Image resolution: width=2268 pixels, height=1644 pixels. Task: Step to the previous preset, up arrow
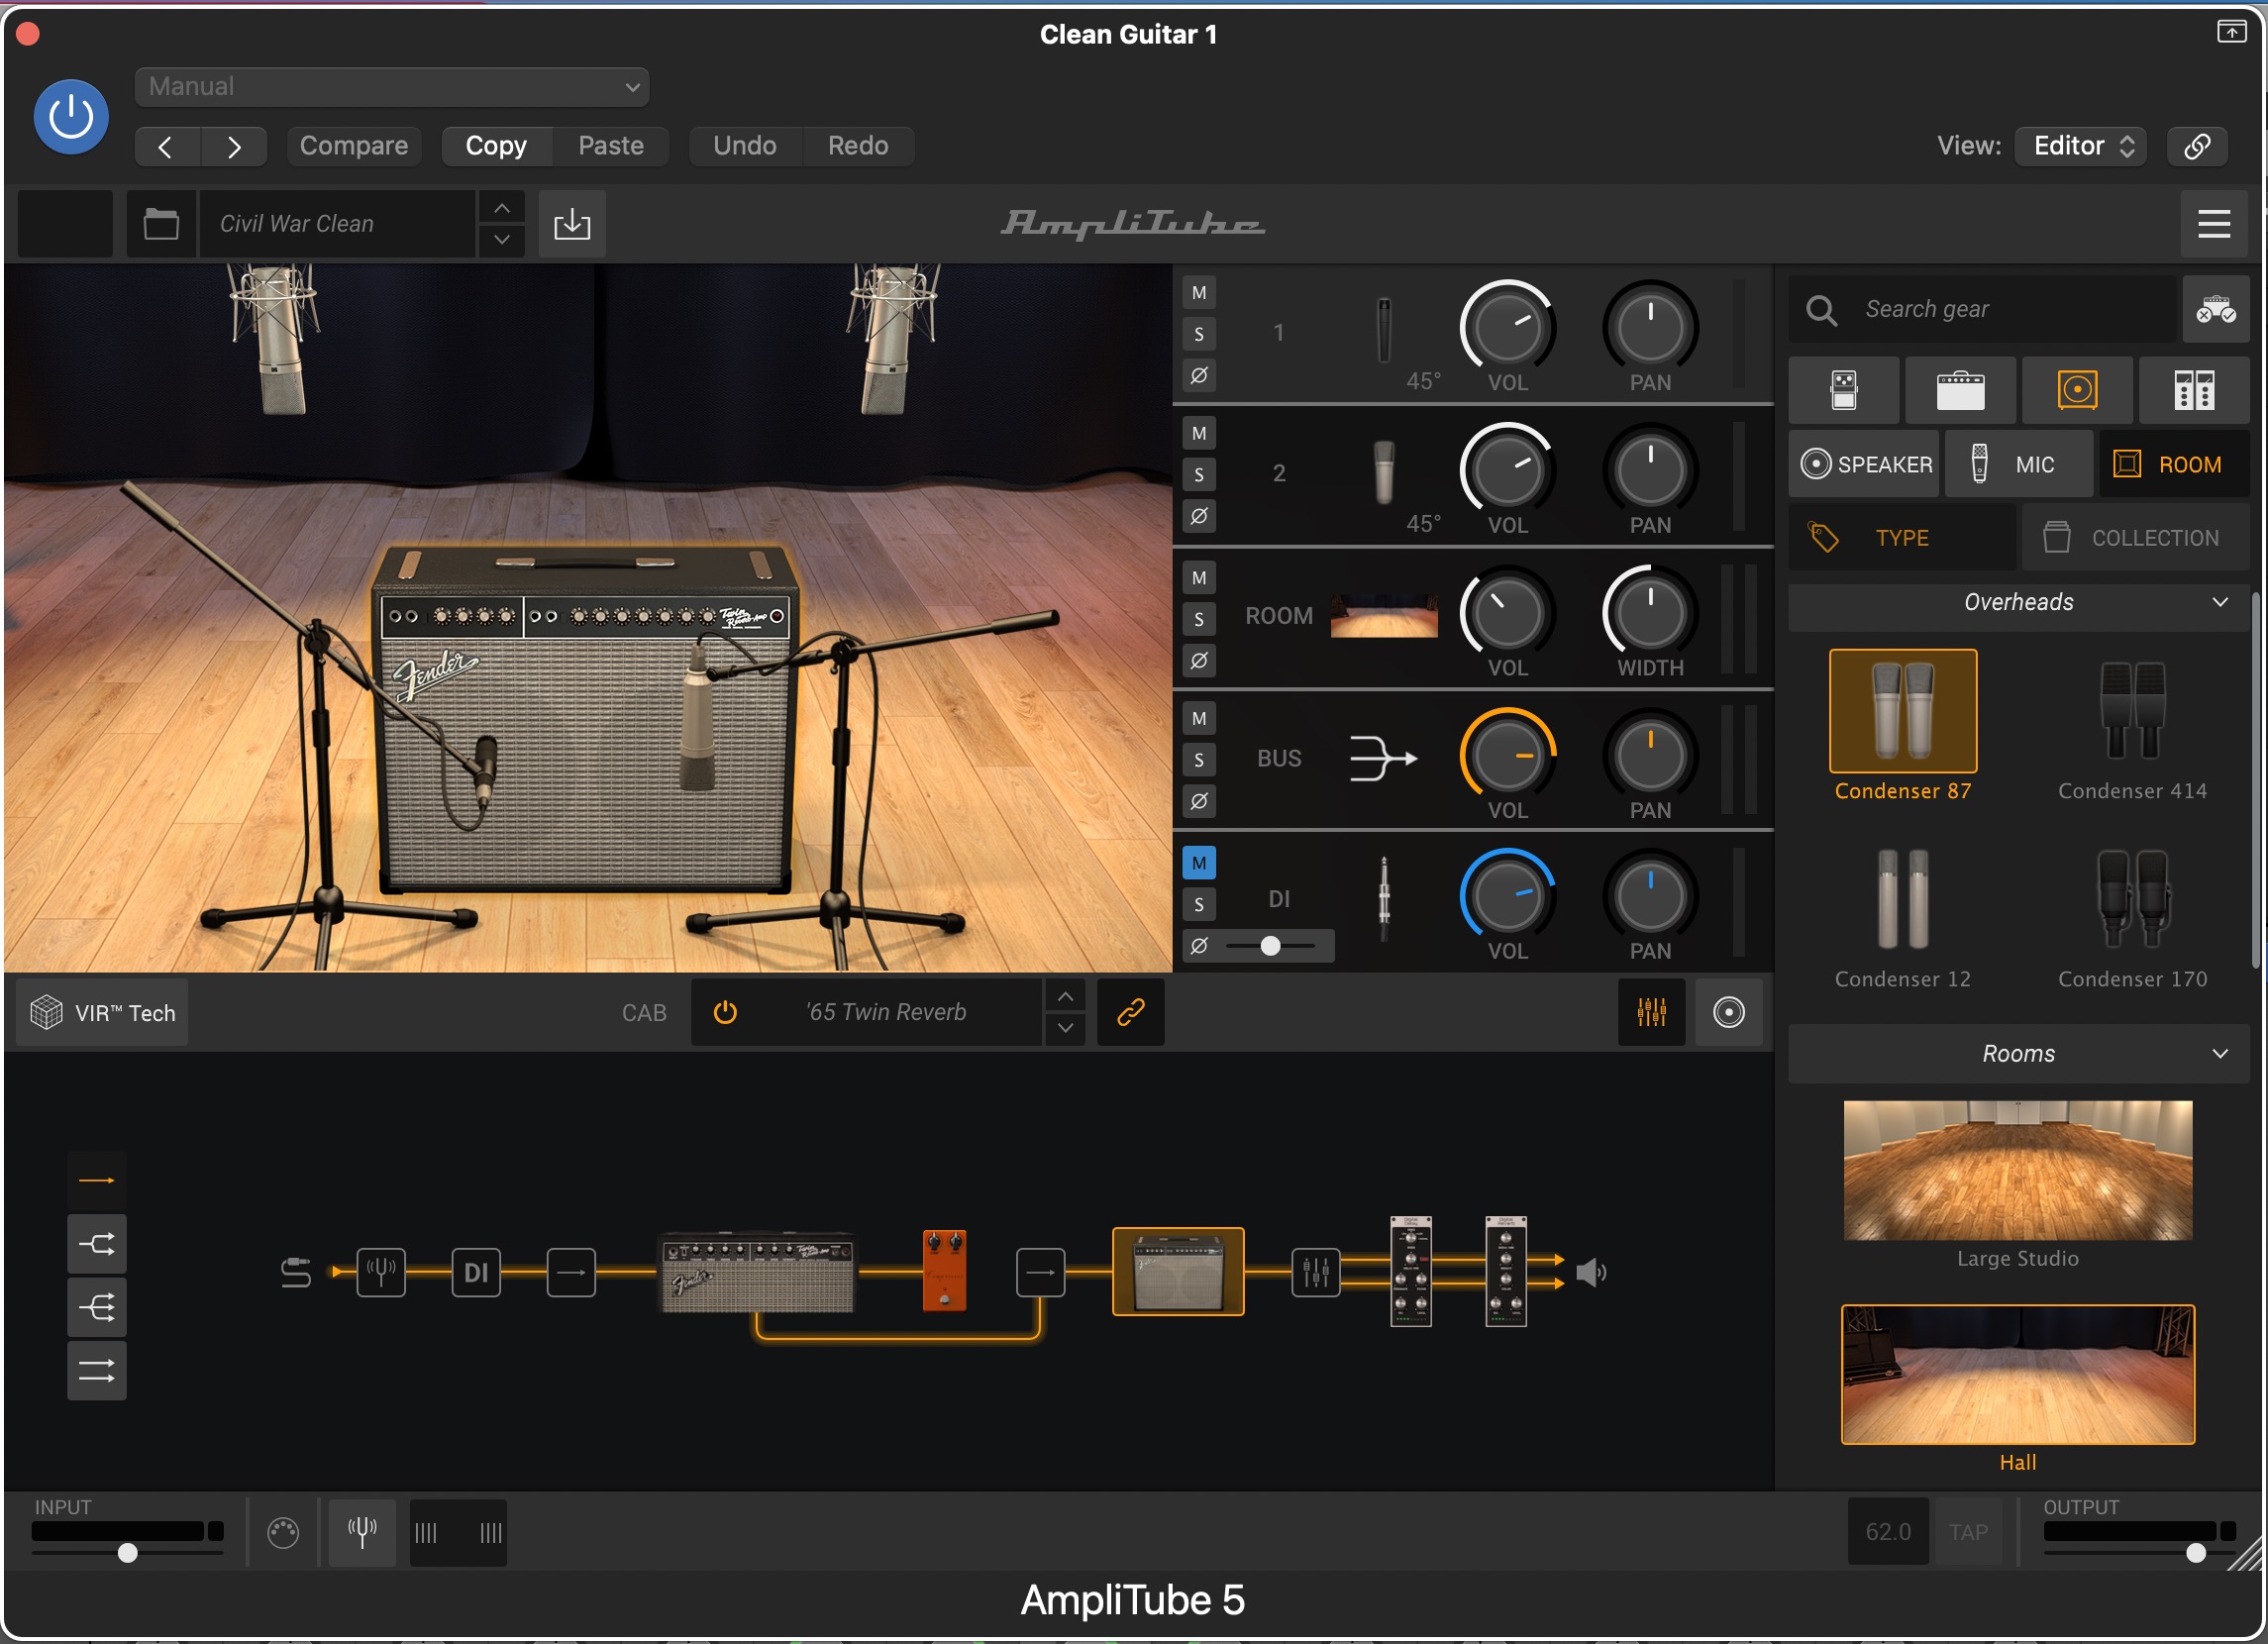pyautogui.click(x=502, y=208)
